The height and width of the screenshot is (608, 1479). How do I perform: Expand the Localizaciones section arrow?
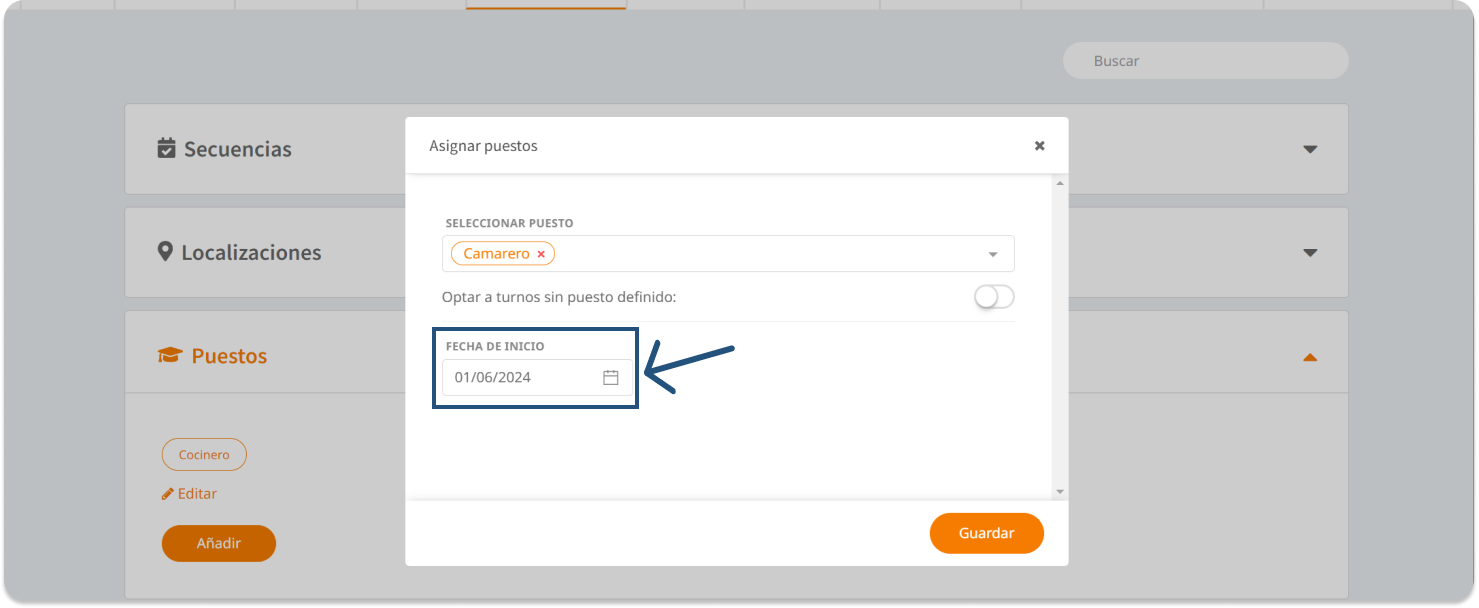tap(1310, 252)
